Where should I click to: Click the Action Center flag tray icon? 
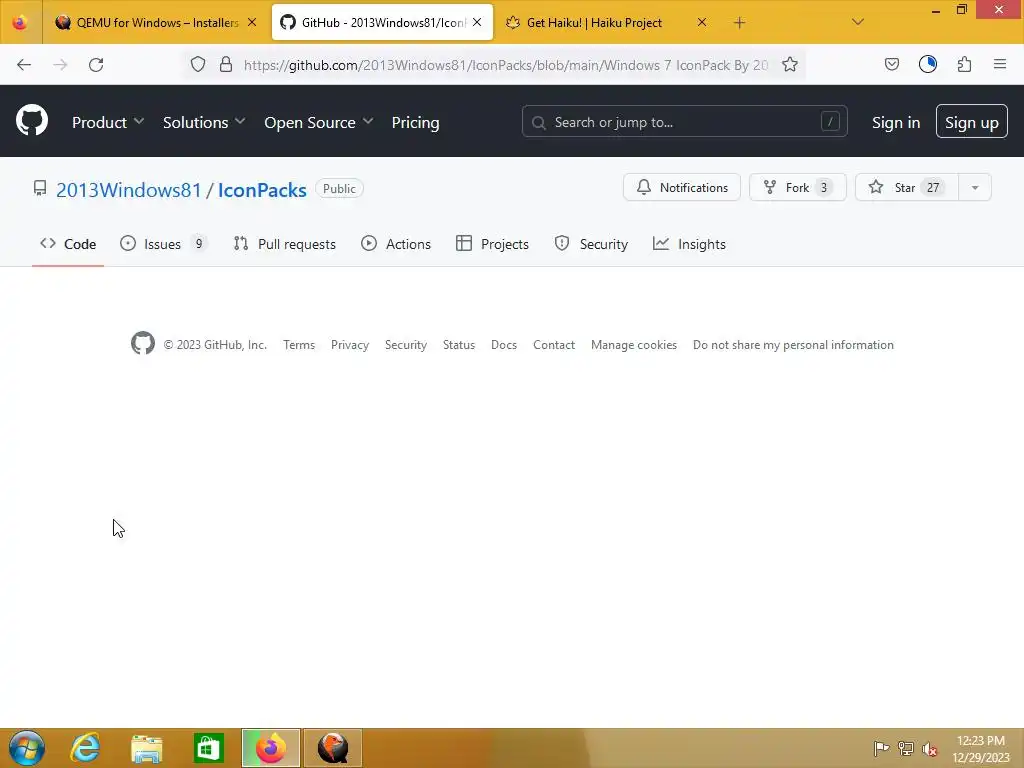[881, 748]
